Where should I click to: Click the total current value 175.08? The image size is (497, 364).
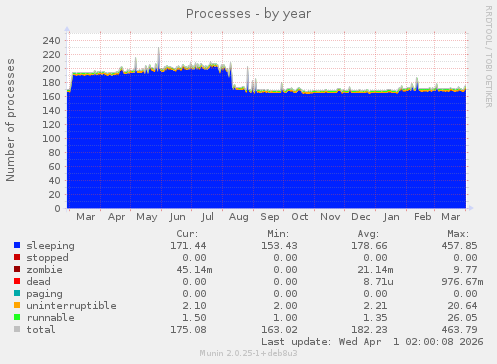[188, 330]
